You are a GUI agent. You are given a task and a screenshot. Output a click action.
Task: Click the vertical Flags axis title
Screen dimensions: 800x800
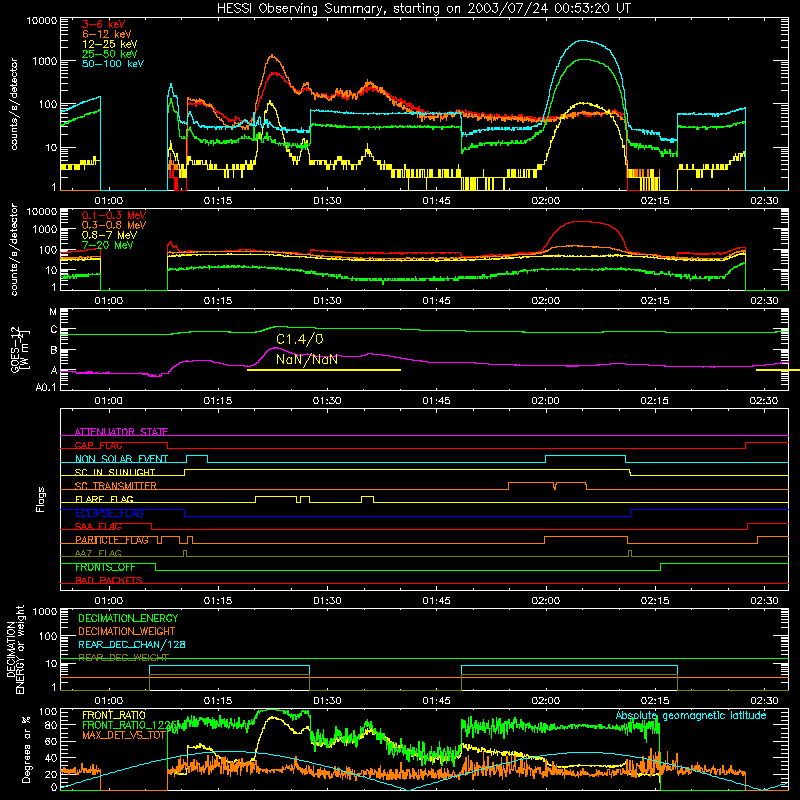[41, 500]
